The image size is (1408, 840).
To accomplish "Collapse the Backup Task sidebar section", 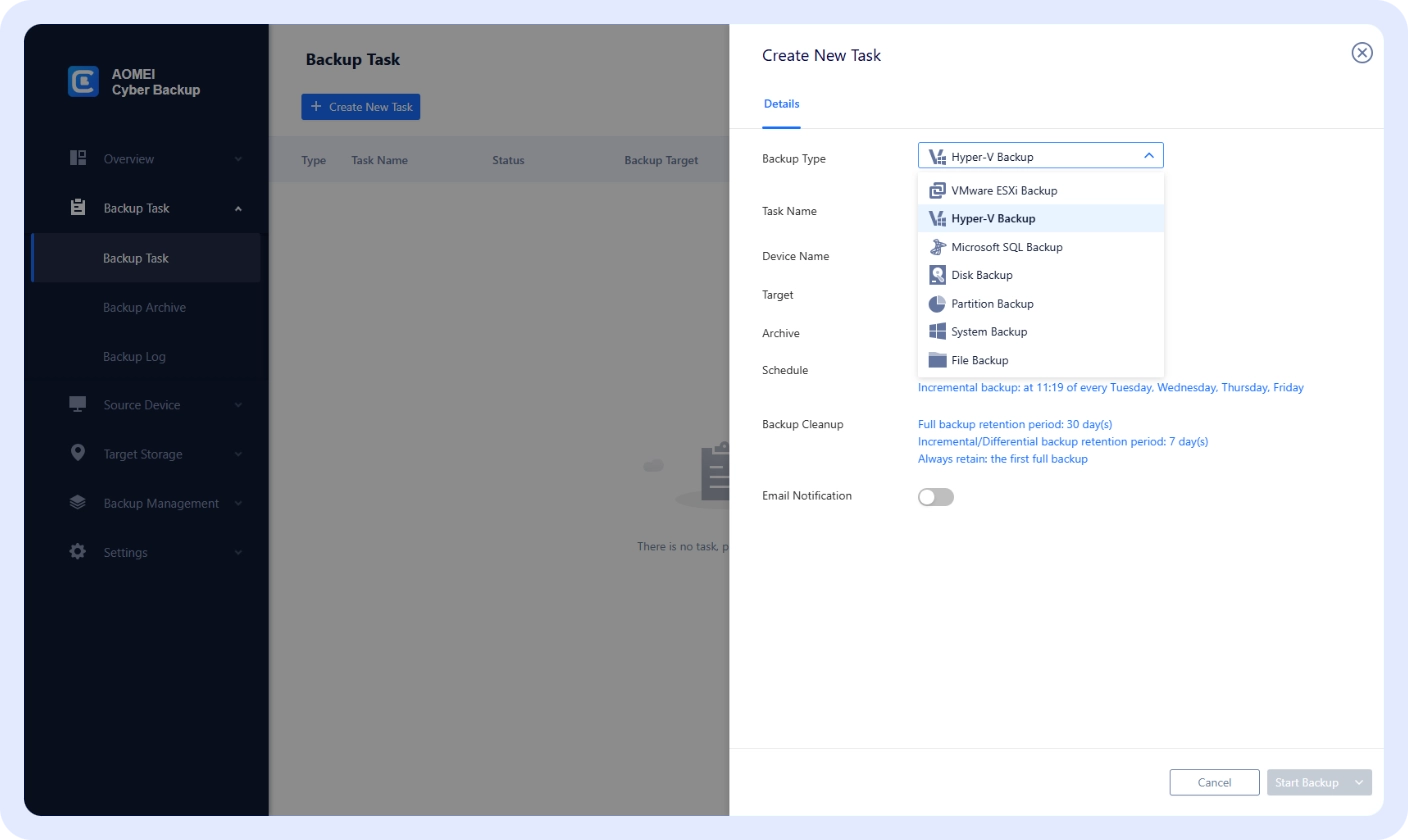I will click(238, 209).
